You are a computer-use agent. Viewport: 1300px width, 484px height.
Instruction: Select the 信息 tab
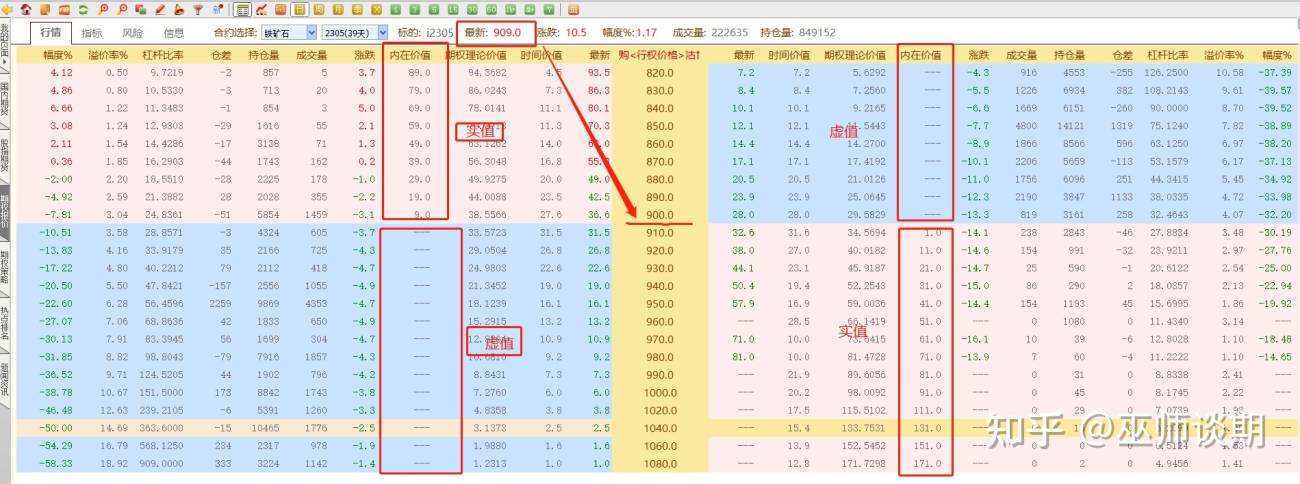pos(173,32)
